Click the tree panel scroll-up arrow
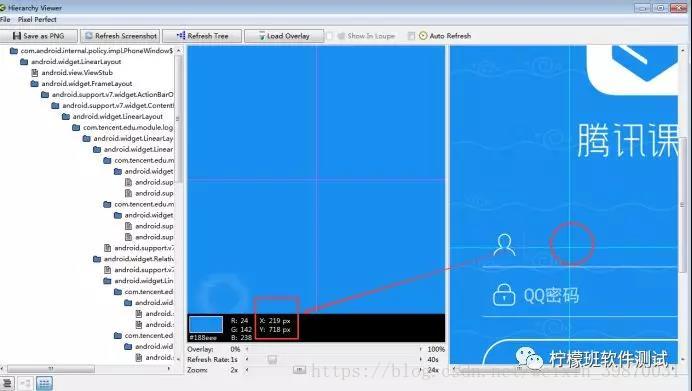Viewport: 692px width, 391px height. [x=178, y=50]
